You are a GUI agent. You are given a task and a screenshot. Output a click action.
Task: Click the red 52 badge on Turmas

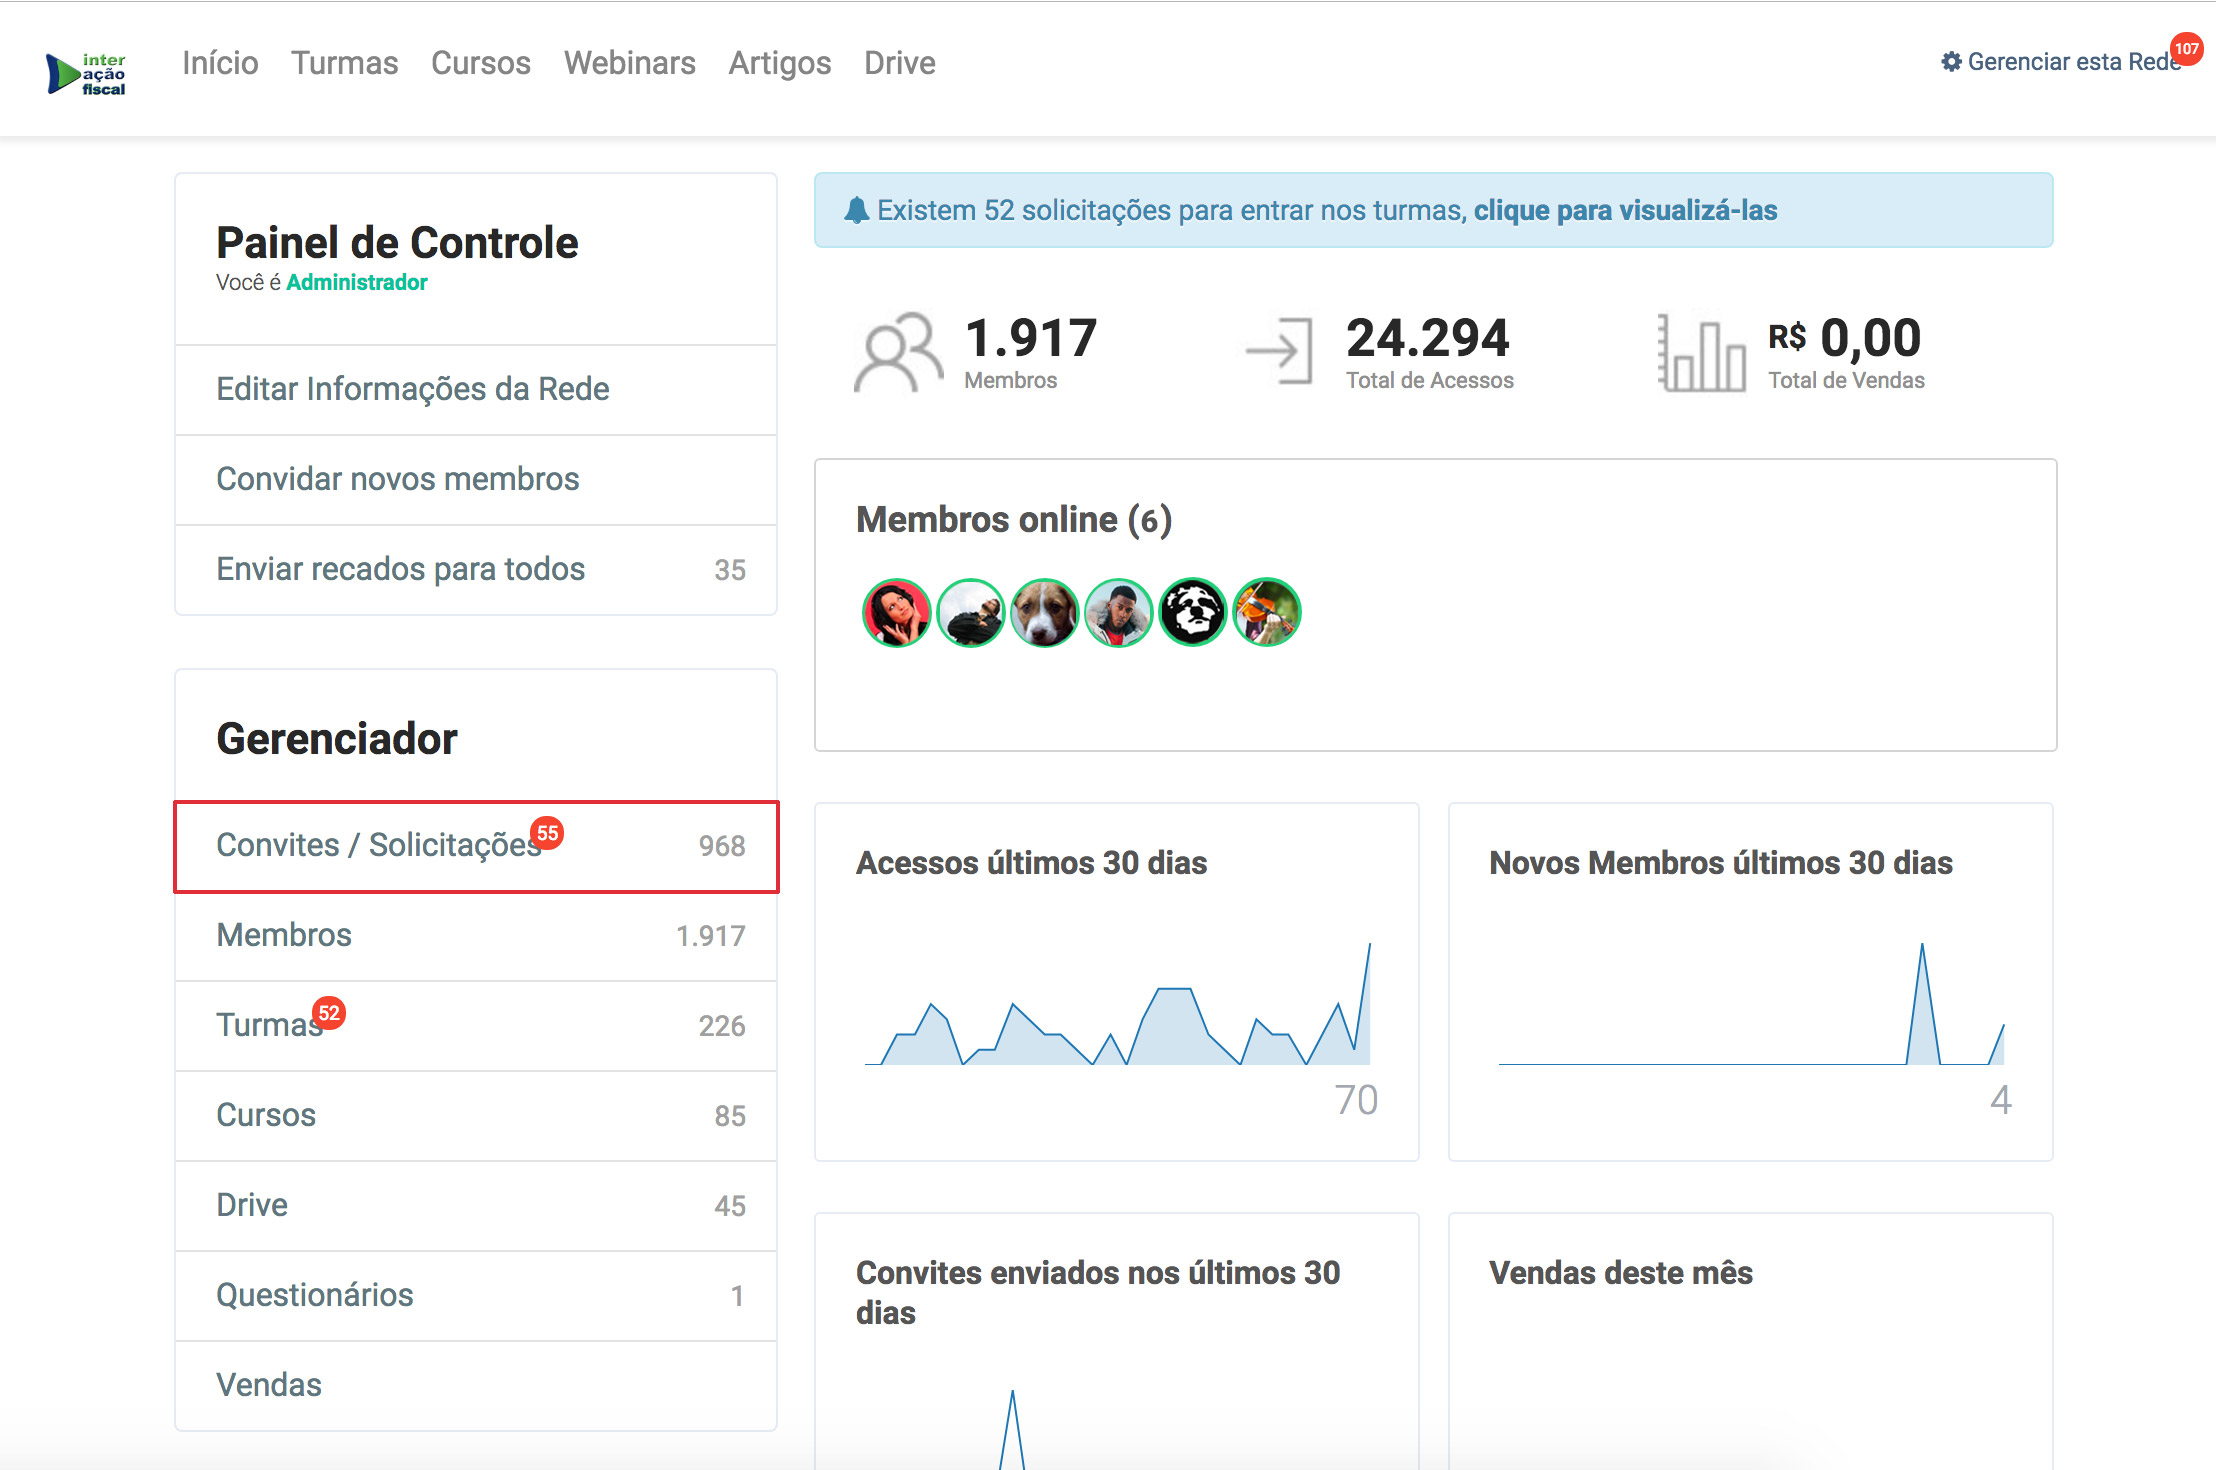tap(328, 1012)
